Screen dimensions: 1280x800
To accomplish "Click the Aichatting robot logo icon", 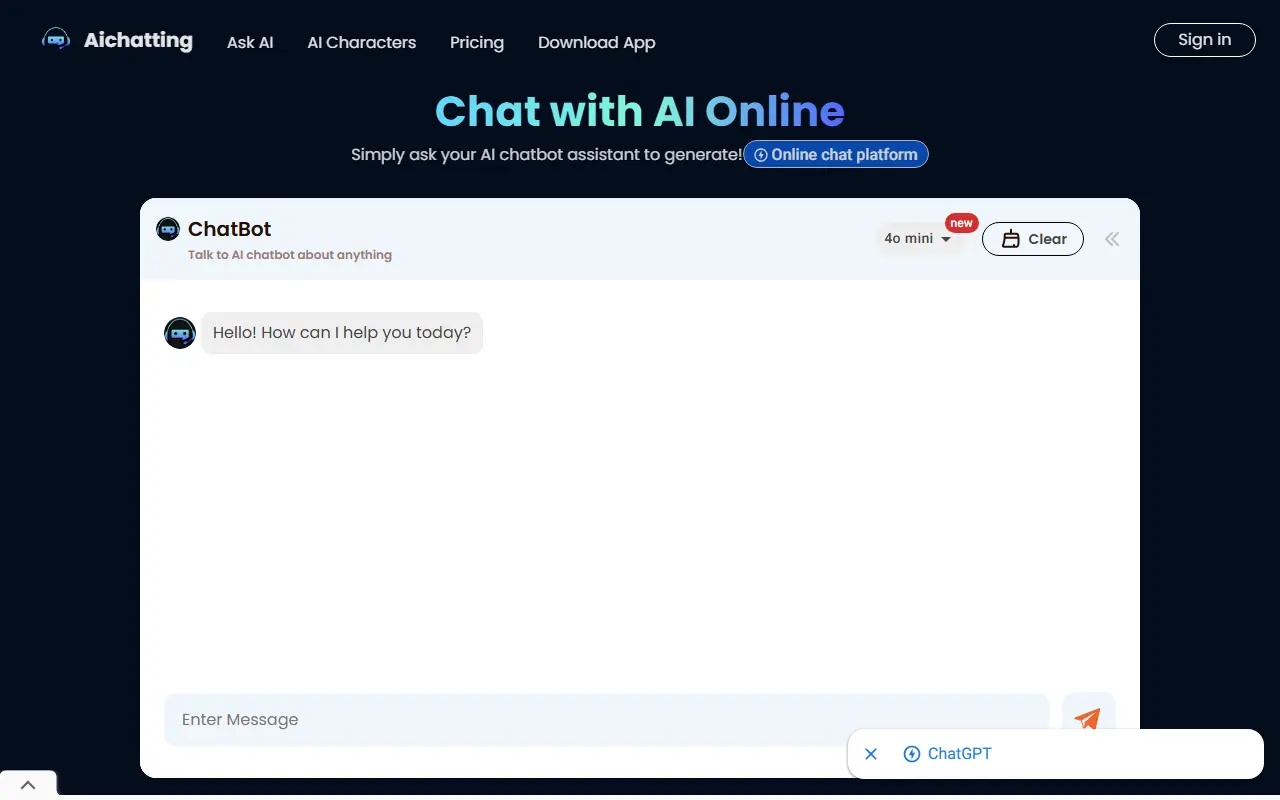I will point(56,39).
